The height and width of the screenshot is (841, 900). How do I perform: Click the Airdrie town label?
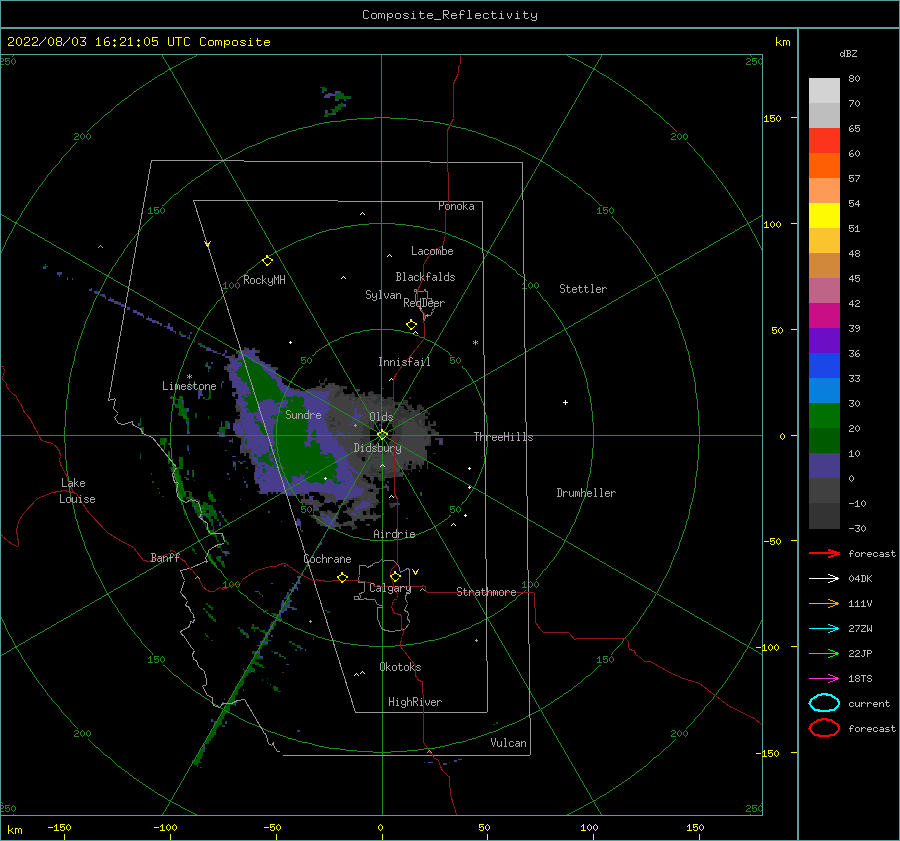pyautogui.click(x=394, y=534)
